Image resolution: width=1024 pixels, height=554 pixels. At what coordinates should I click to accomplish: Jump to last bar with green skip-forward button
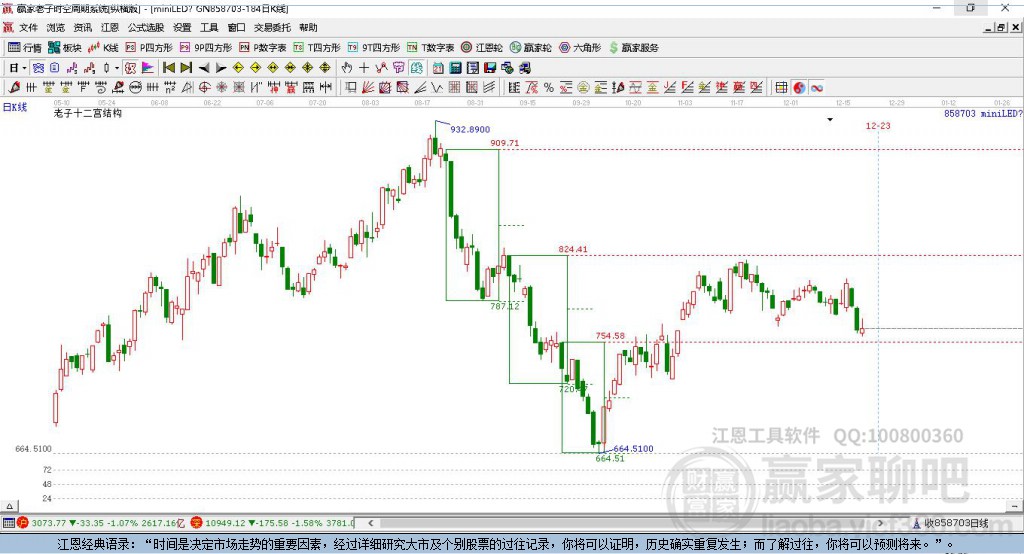click(186, 68)
